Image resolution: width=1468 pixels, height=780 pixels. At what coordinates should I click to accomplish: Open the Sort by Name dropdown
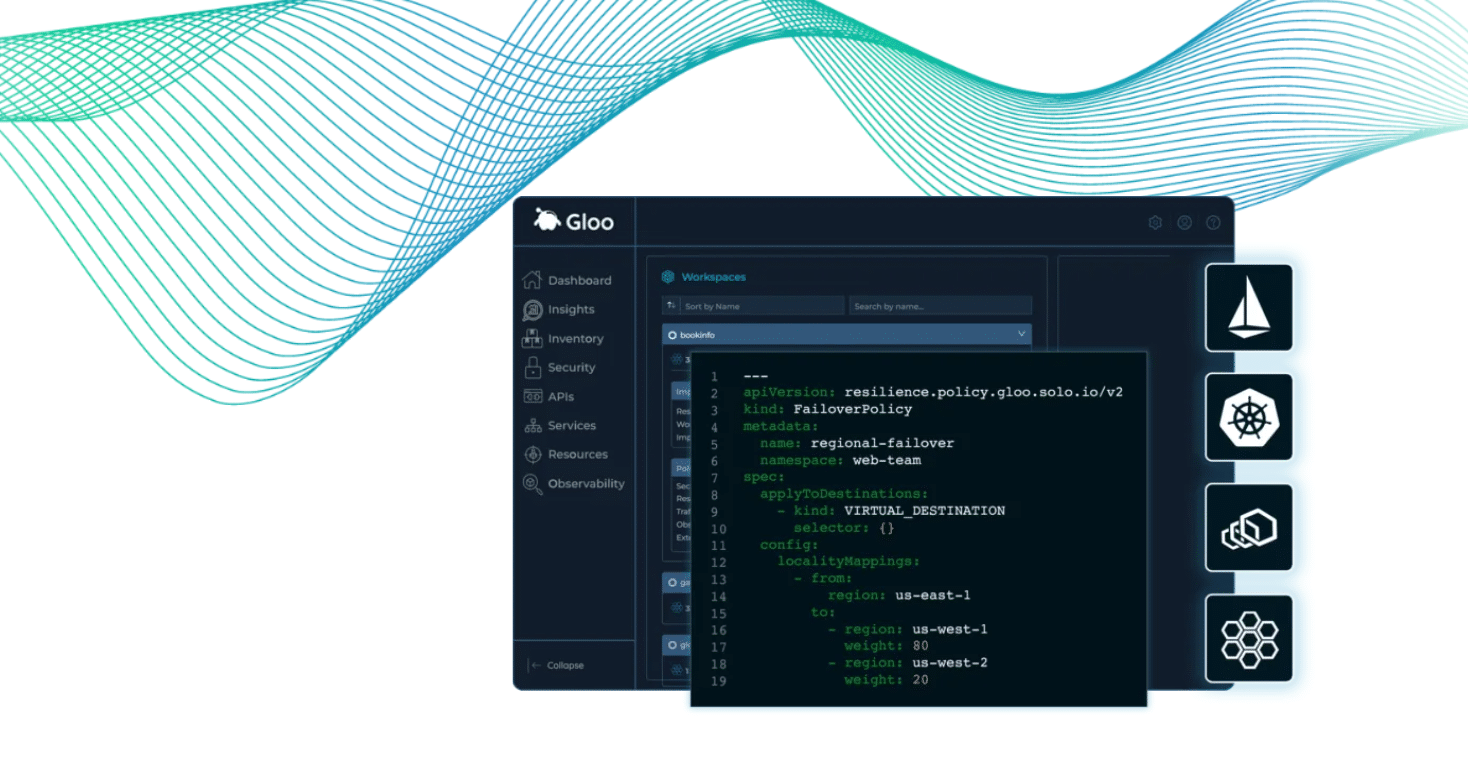coord(753,306)
